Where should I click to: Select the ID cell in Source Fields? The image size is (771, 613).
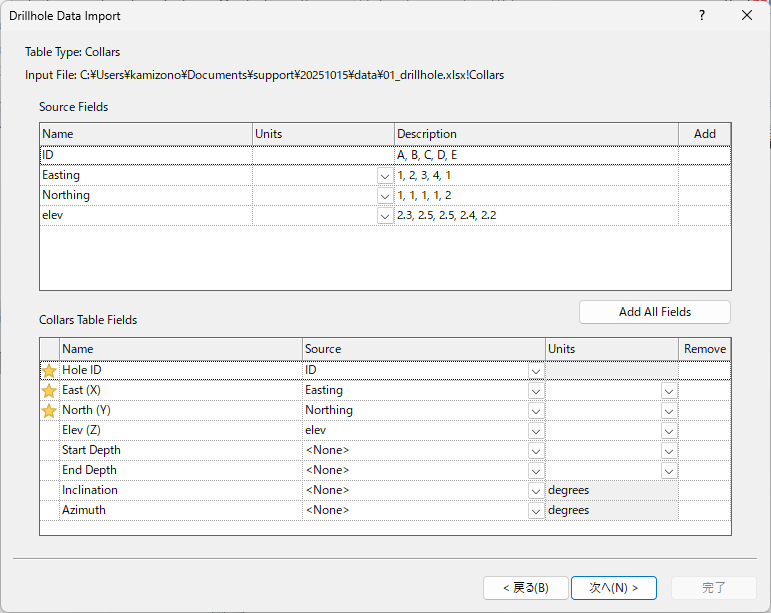coord(145,155)
